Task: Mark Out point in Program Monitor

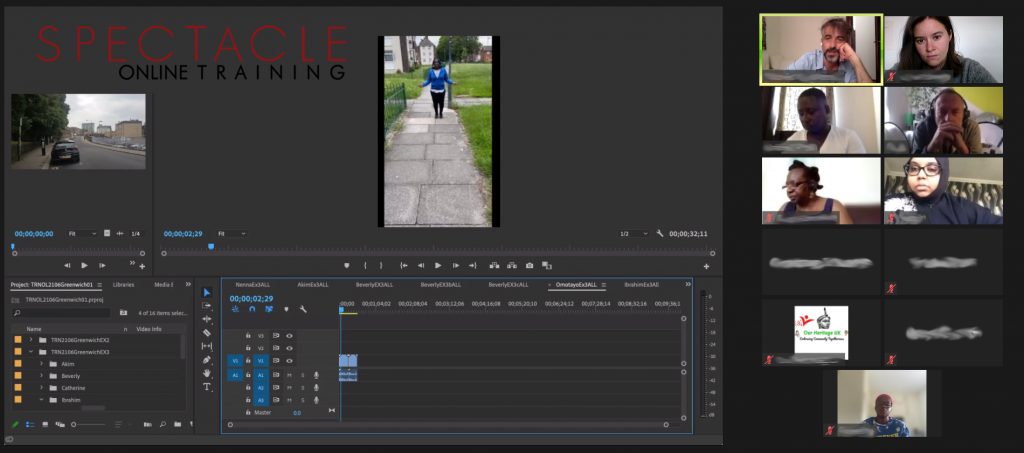Action: click(x=382, y=266)
